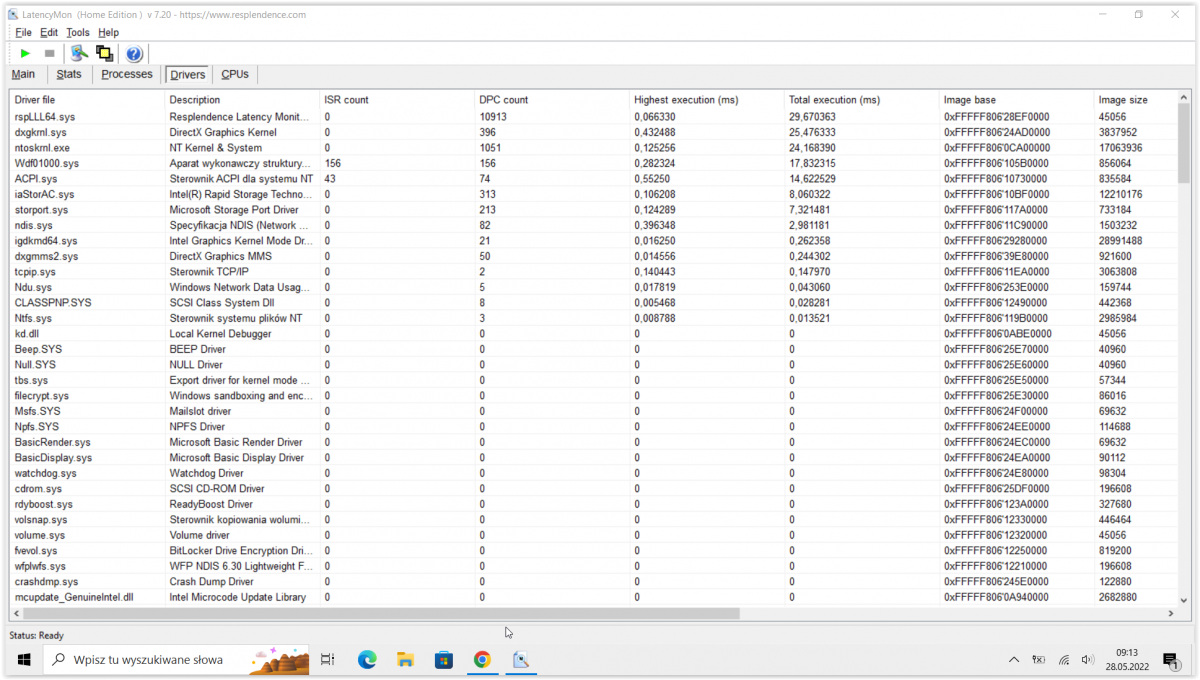Open the Edit menu

[49, 33]
